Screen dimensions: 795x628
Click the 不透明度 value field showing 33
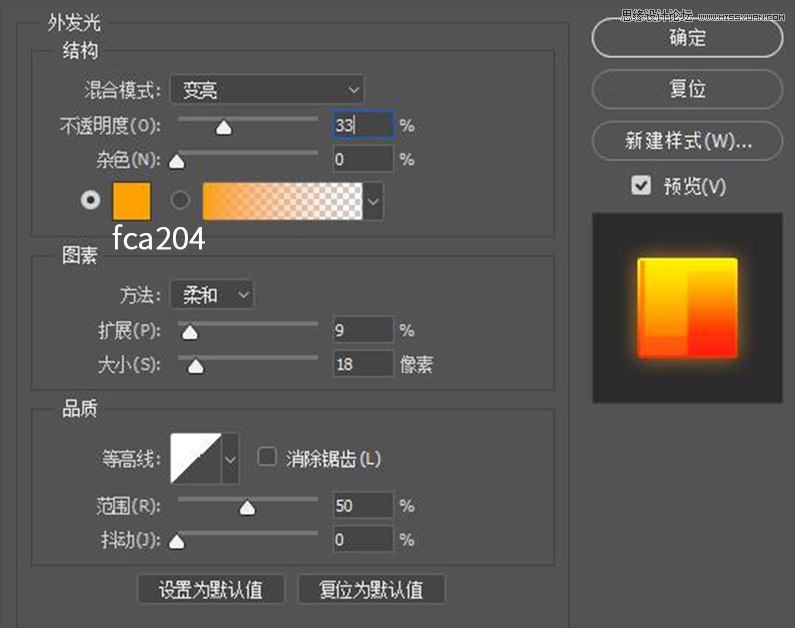pos(363,125)
